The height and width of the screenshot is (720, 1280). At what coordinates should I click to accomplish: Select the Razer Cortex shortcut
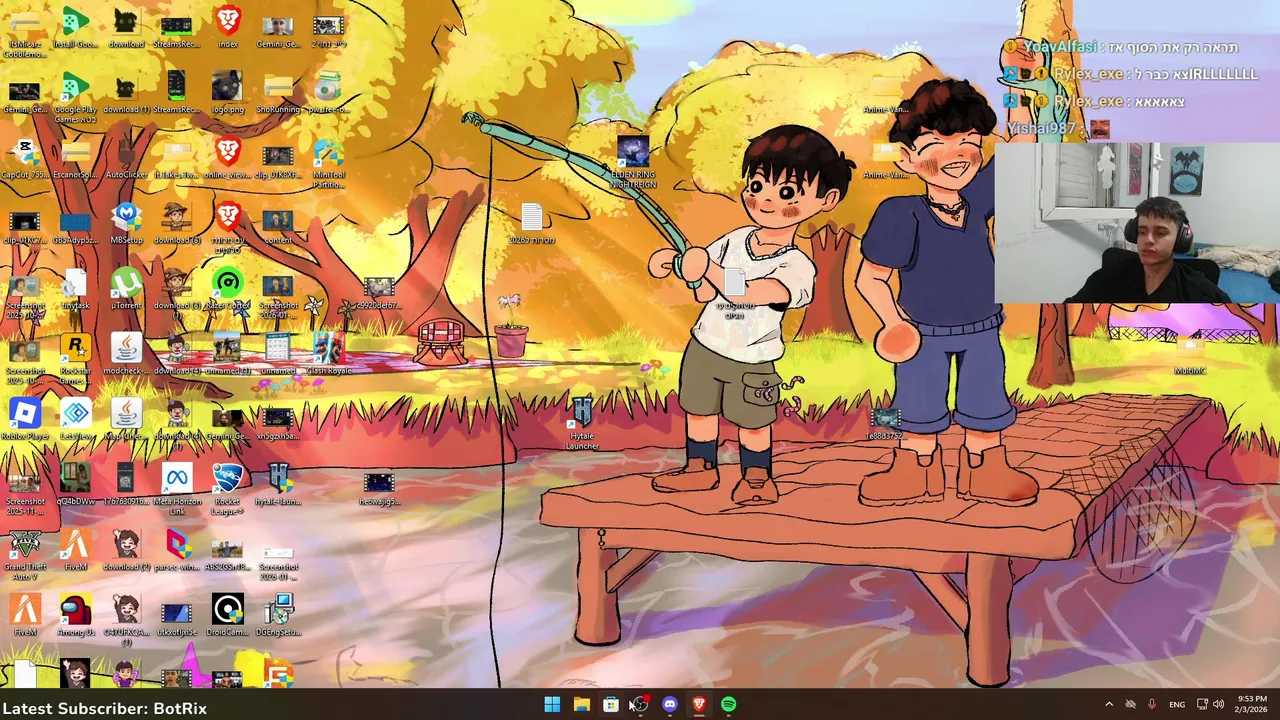point(228,290)
